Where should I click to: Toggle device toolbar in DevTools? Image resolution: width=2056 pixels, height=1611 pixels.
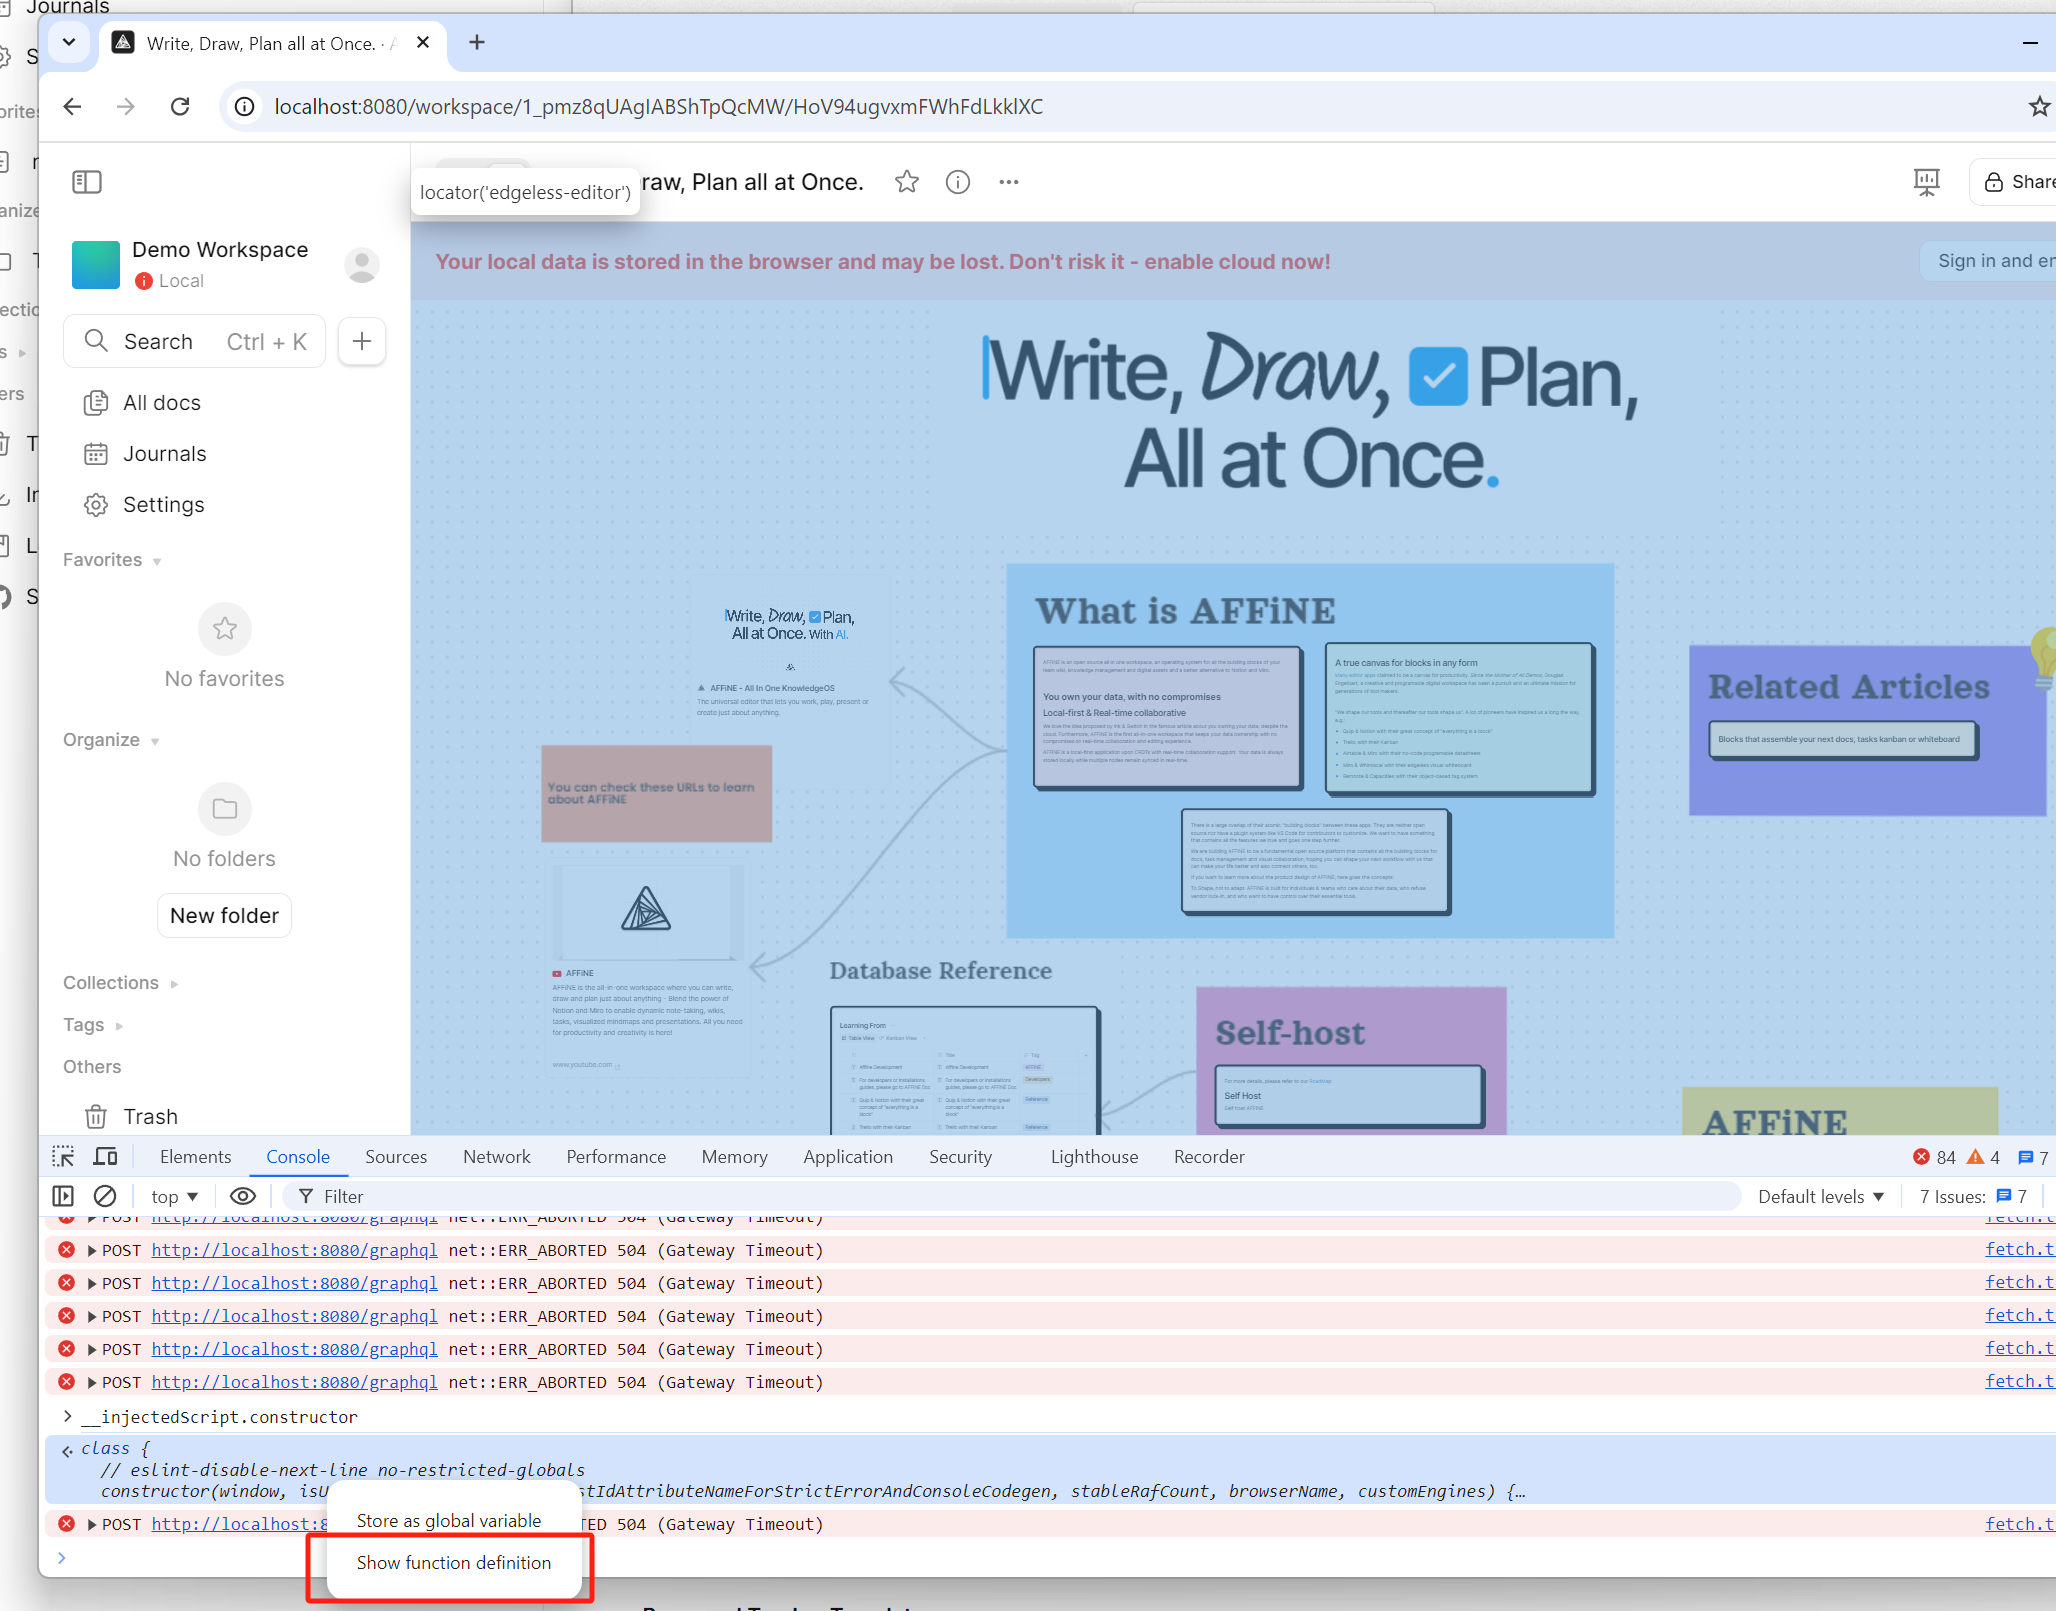105,1157
